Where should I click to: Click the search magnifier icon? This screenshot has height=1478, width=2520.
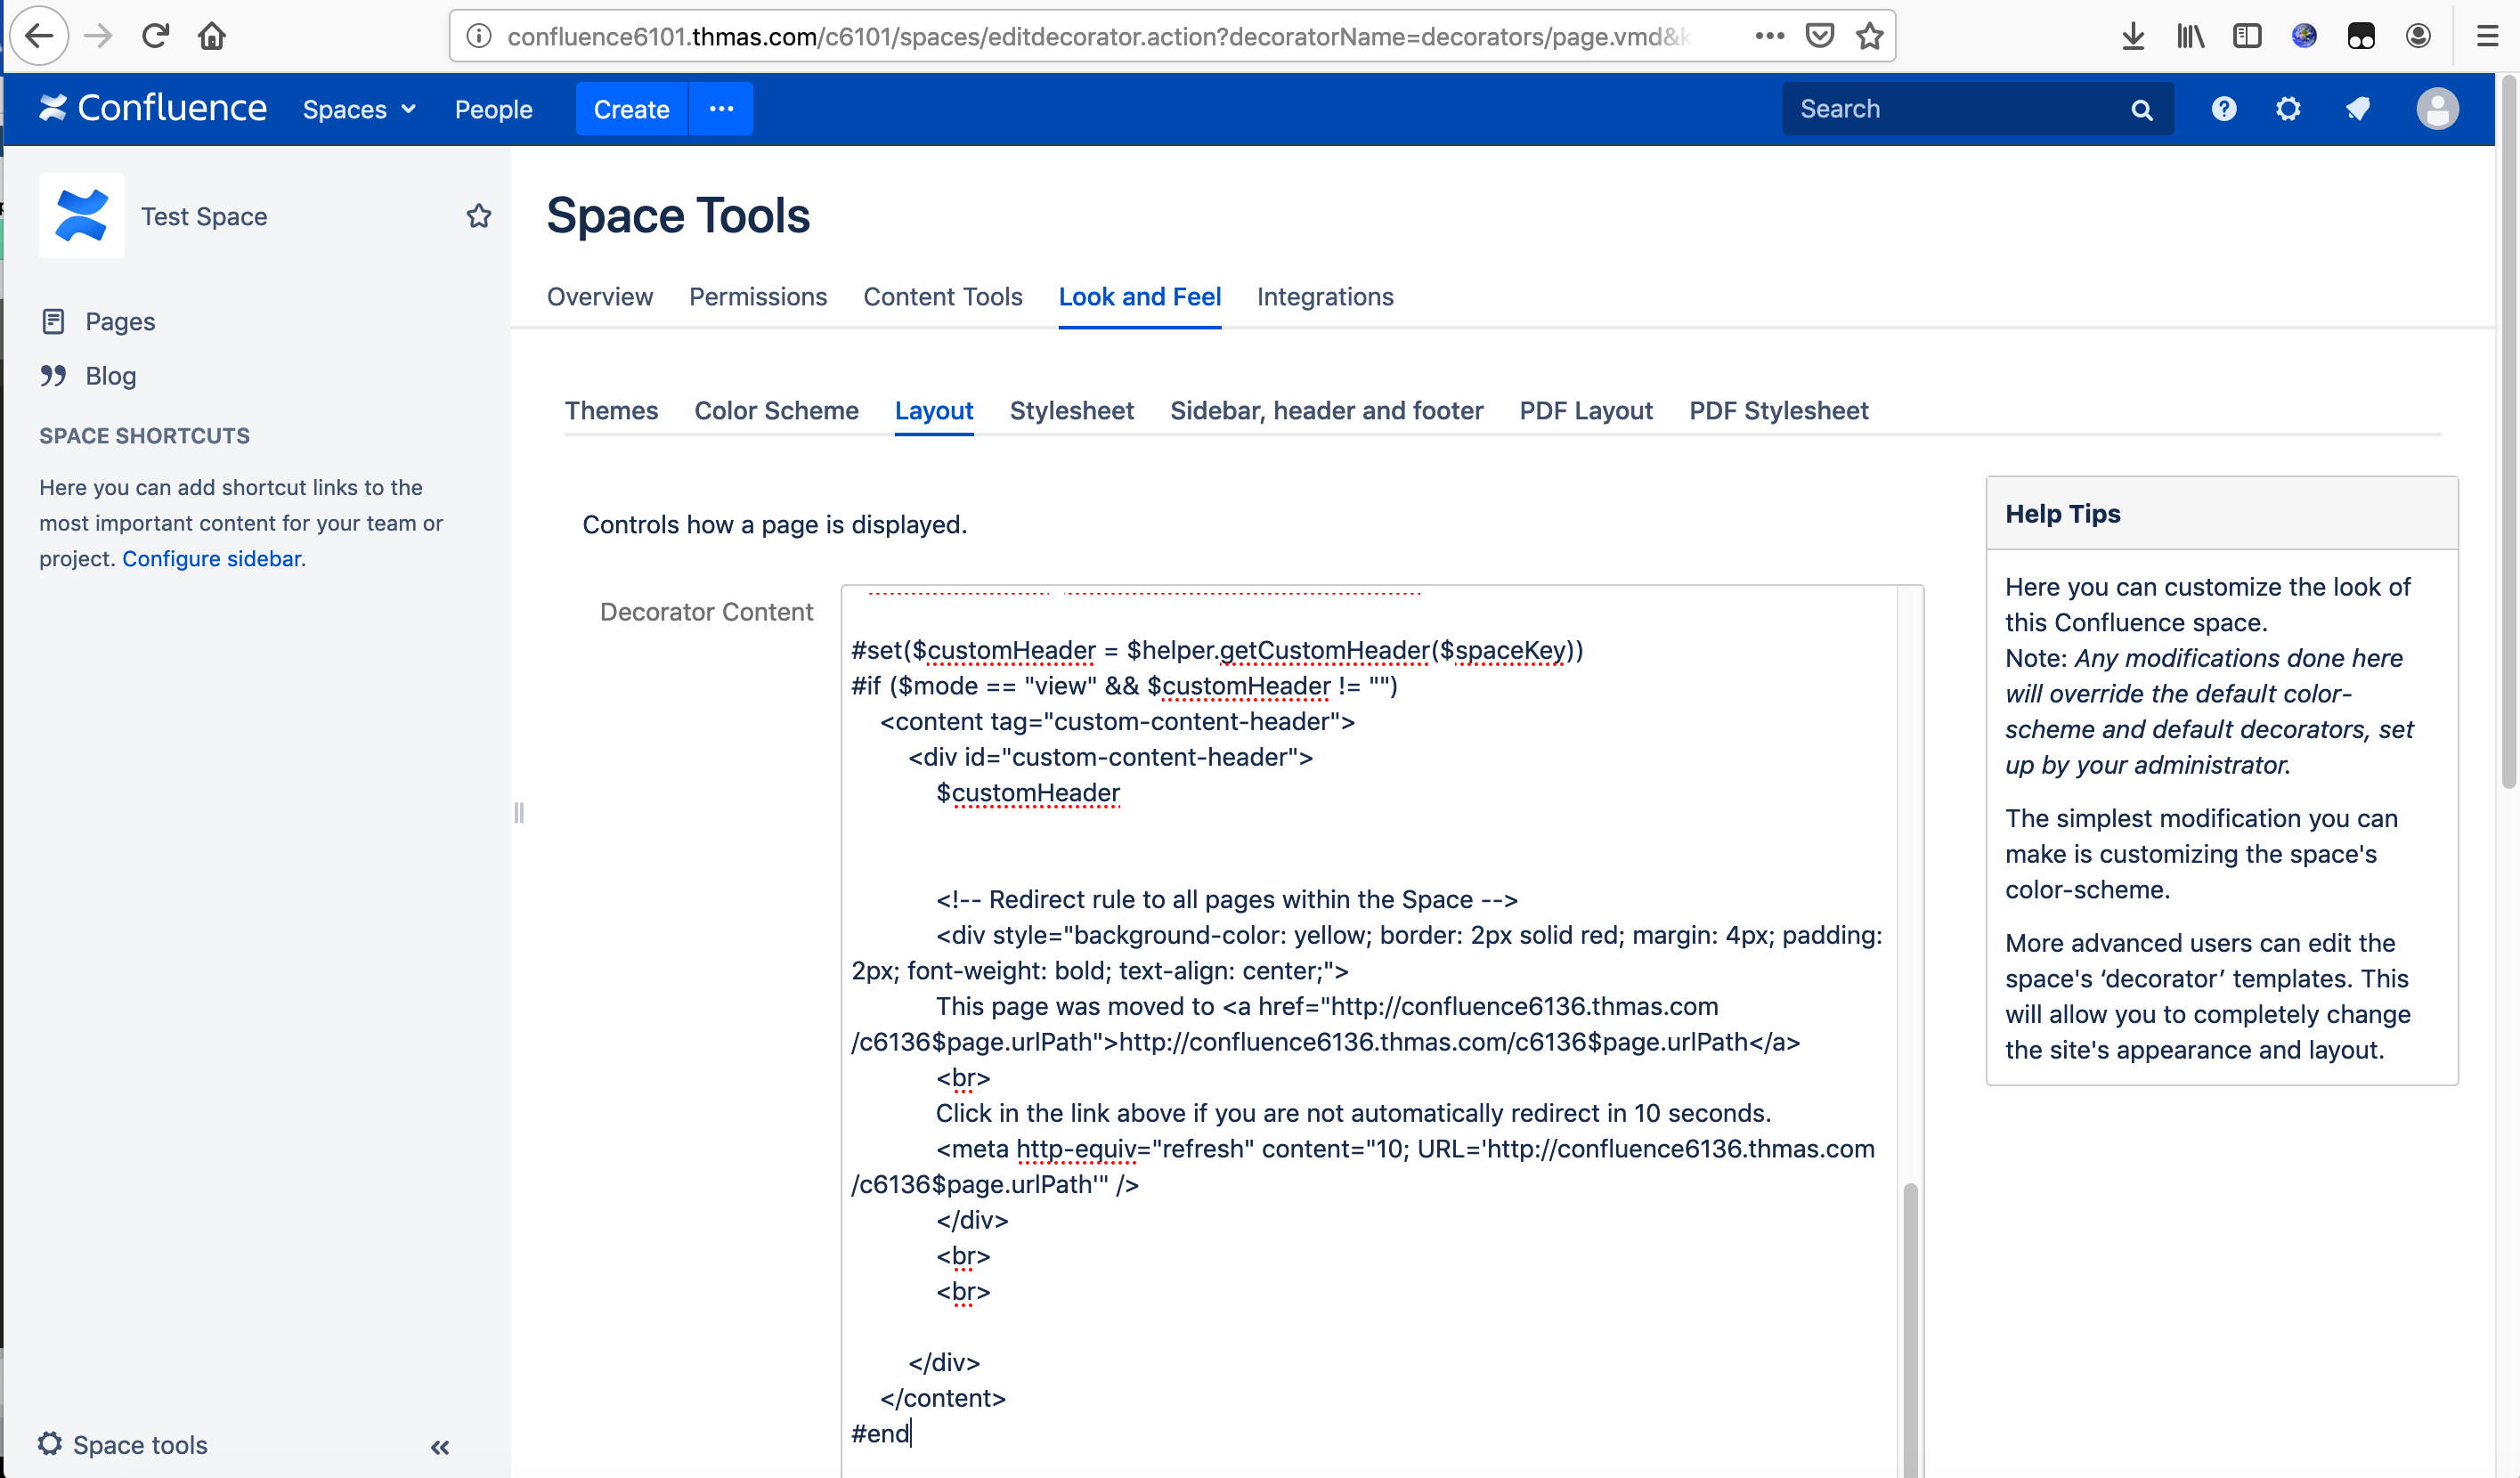pyautogui.click(x=2141, y=110)
